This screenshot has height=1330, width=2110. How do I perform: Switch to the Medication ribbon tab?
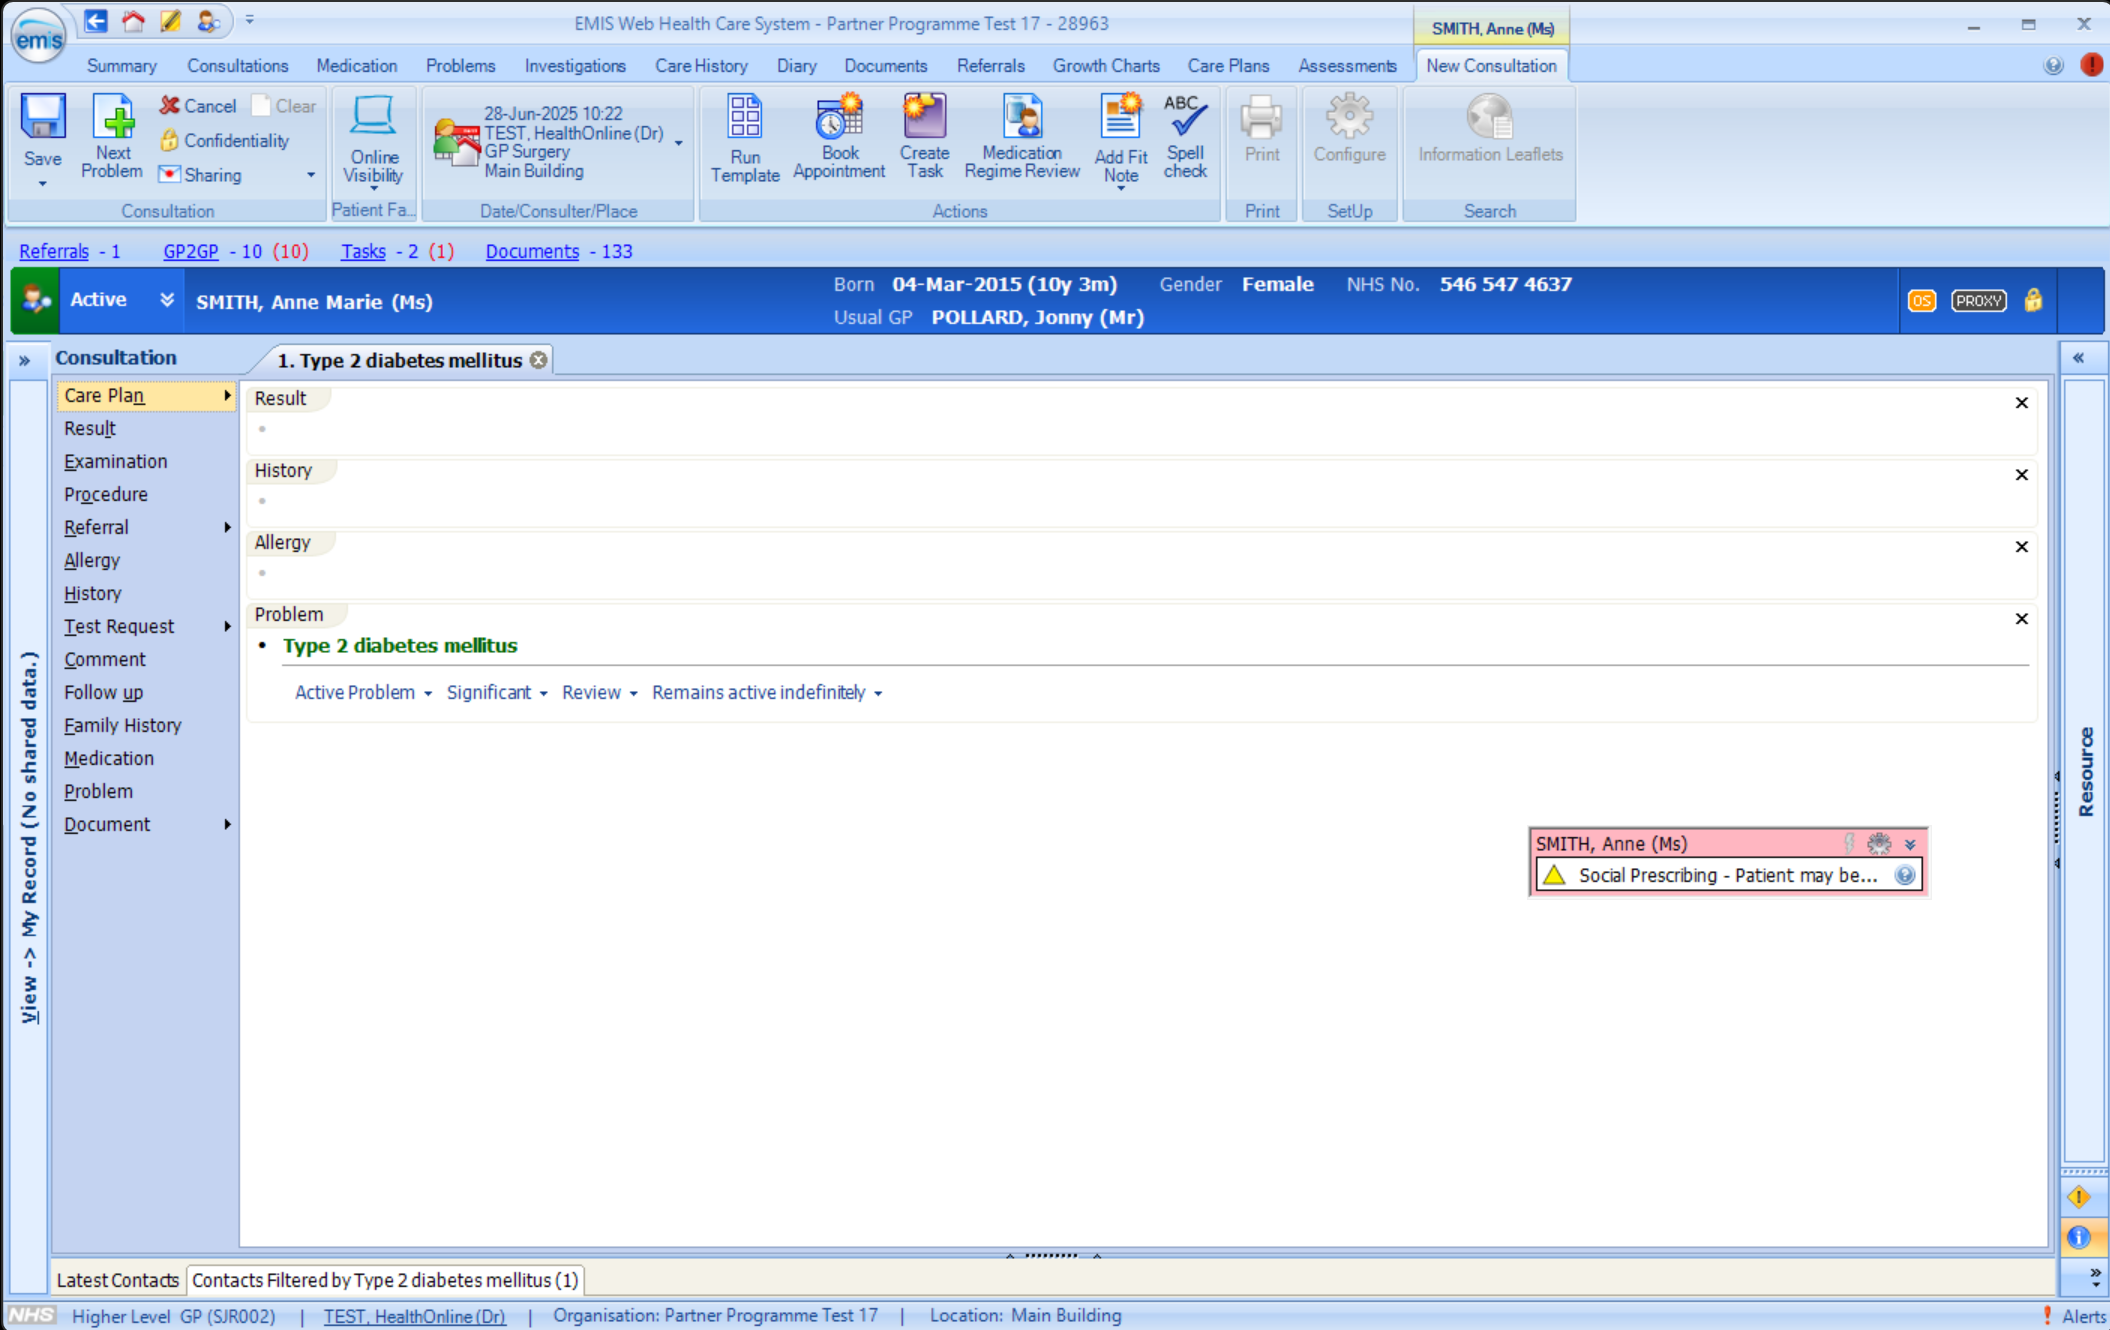356,66
